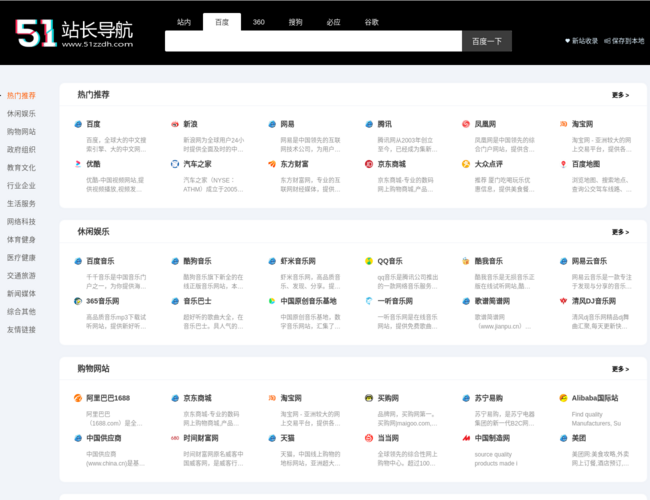Click the Alibaba国际站 icon
650x500 pixels.
click(x=563, y=398)
